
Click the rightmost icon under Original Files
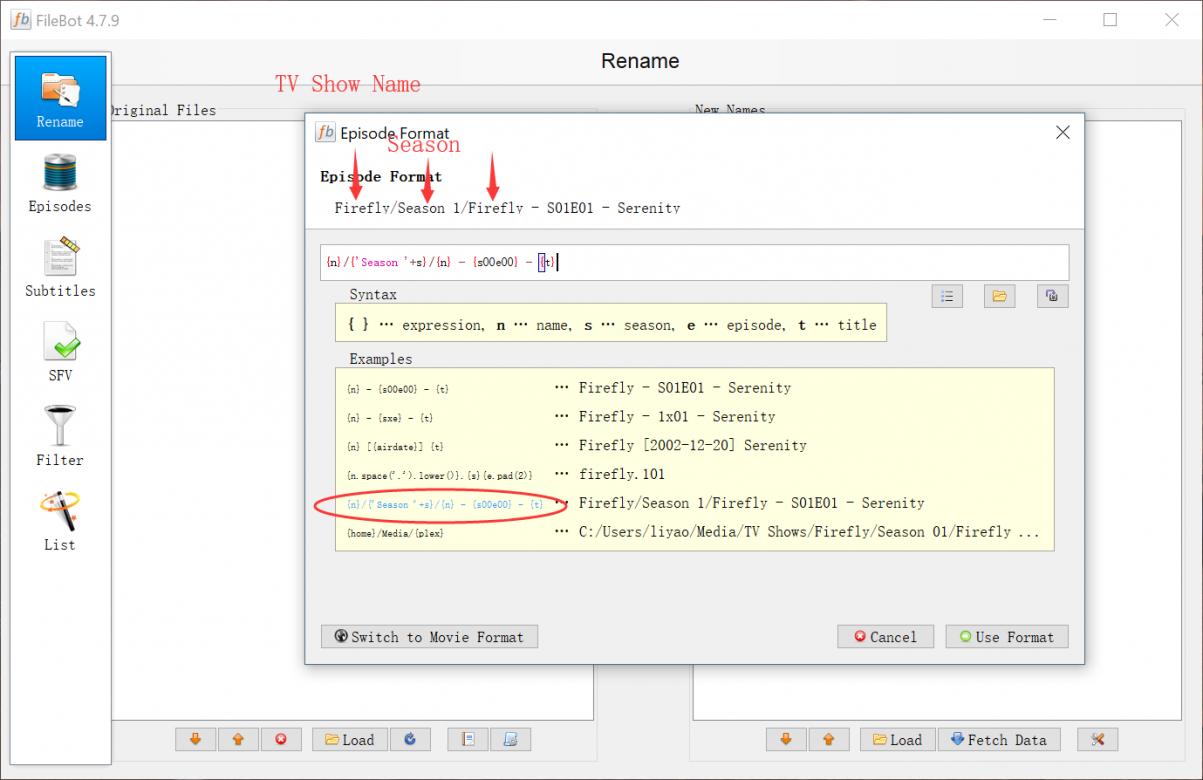pos(510,740)
